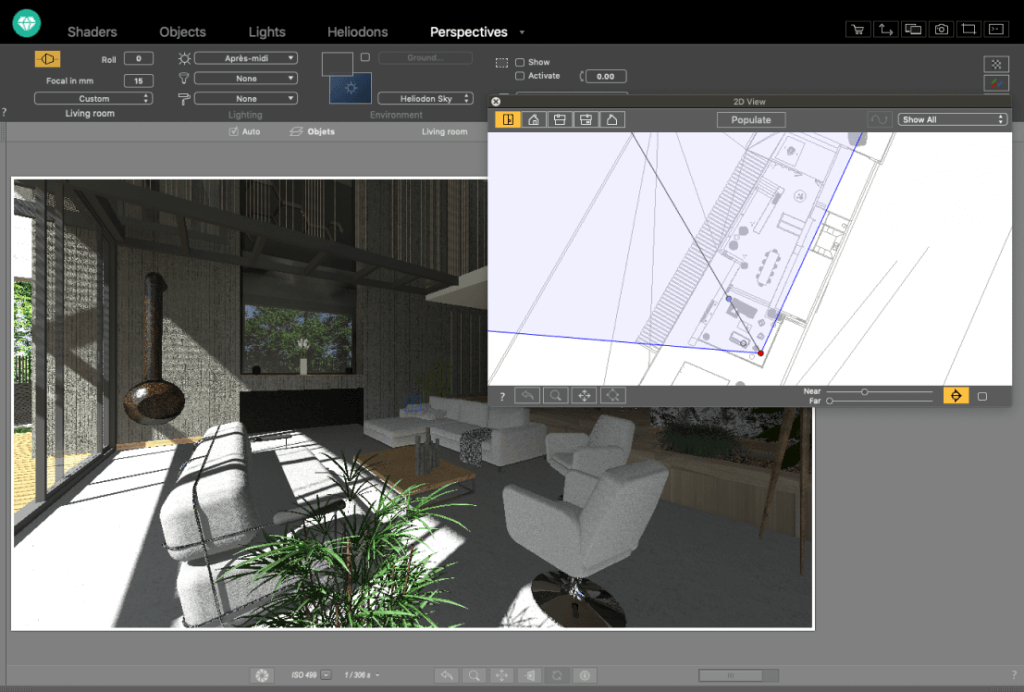Open the Show All dropdown in 2D View

951,119
